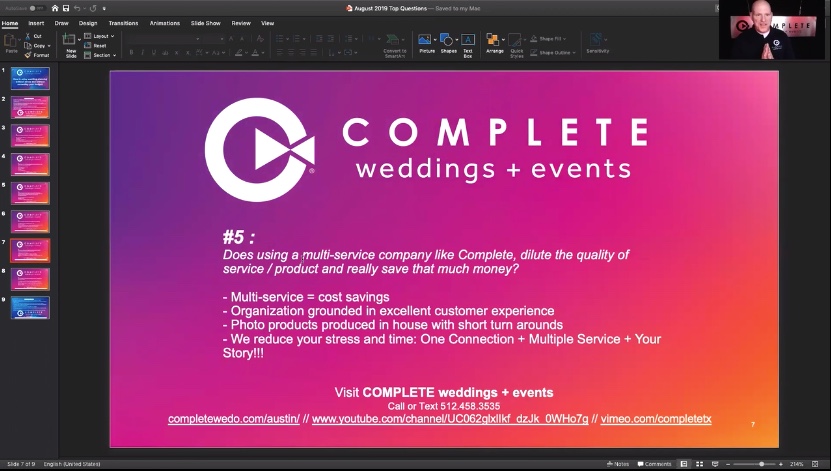Open the Design ribbon tab
The width and height of the screenshot is (832, 471).
click(88, 23)
